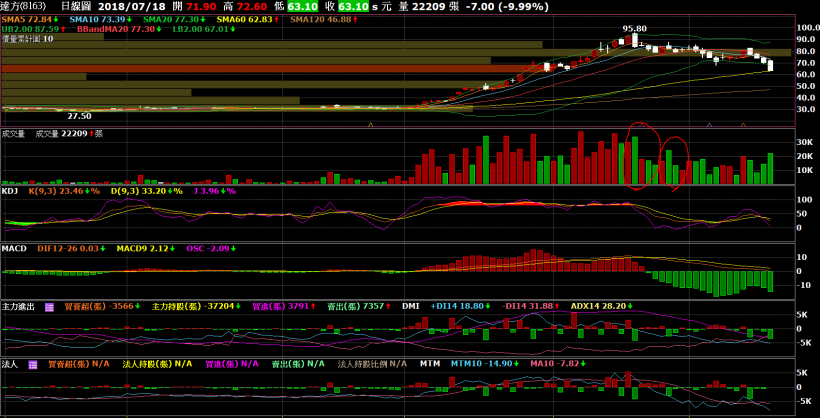Click the DMI indicator title
This screenshot has width=820, height=418.
pos(411,307)
